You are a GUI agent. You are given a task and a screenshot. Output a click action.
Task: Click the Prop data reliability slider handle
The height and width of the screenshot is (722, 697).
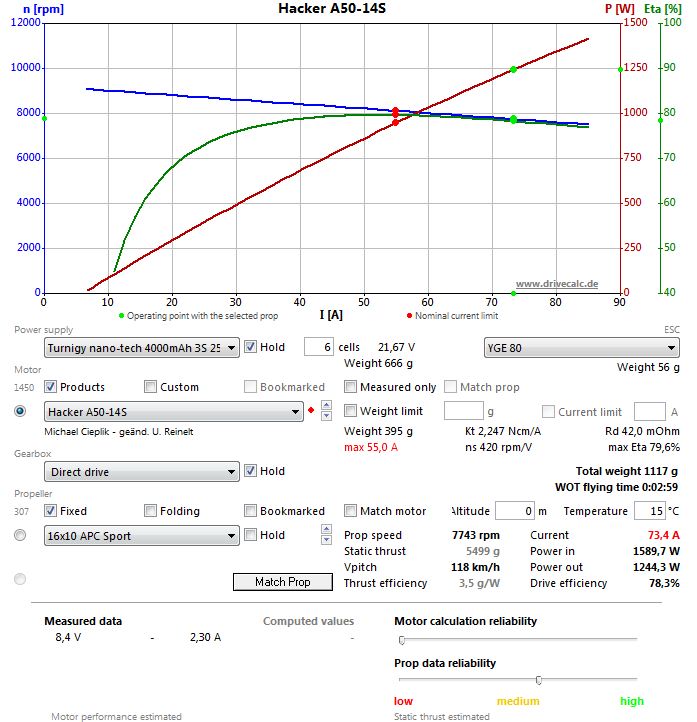tap(539, 680)
